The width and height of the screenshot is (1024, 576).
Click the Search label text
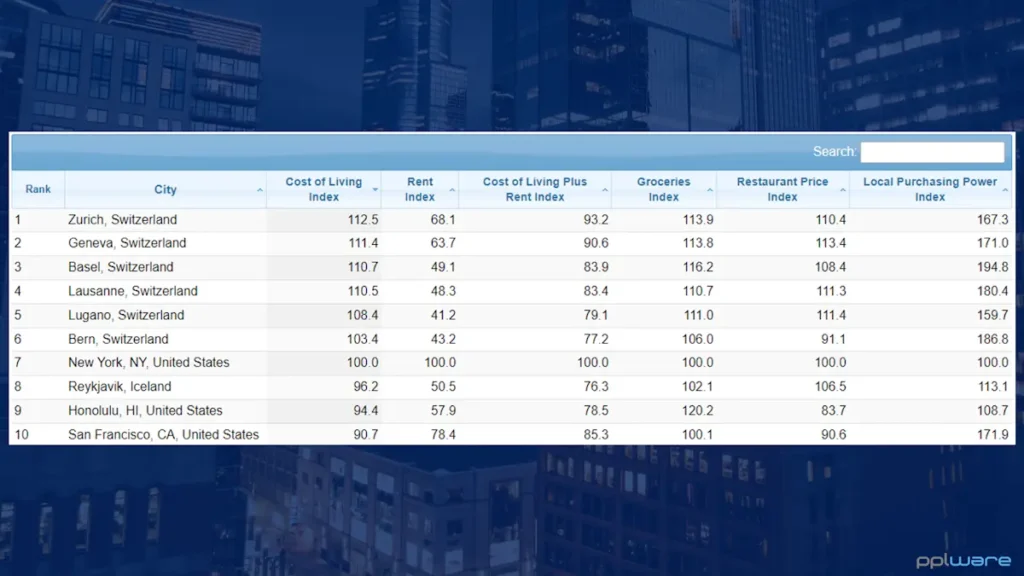(x=834, y=152)
